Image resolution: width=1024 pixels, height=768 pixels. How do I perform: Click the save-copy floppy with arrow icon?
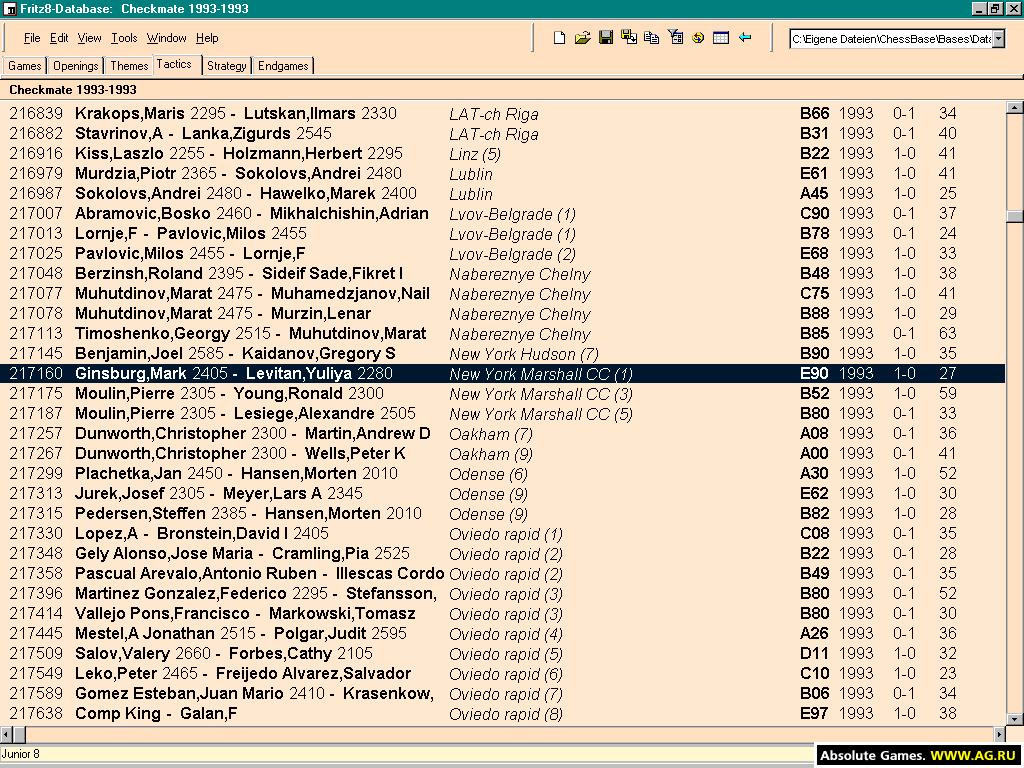point(629,37)
